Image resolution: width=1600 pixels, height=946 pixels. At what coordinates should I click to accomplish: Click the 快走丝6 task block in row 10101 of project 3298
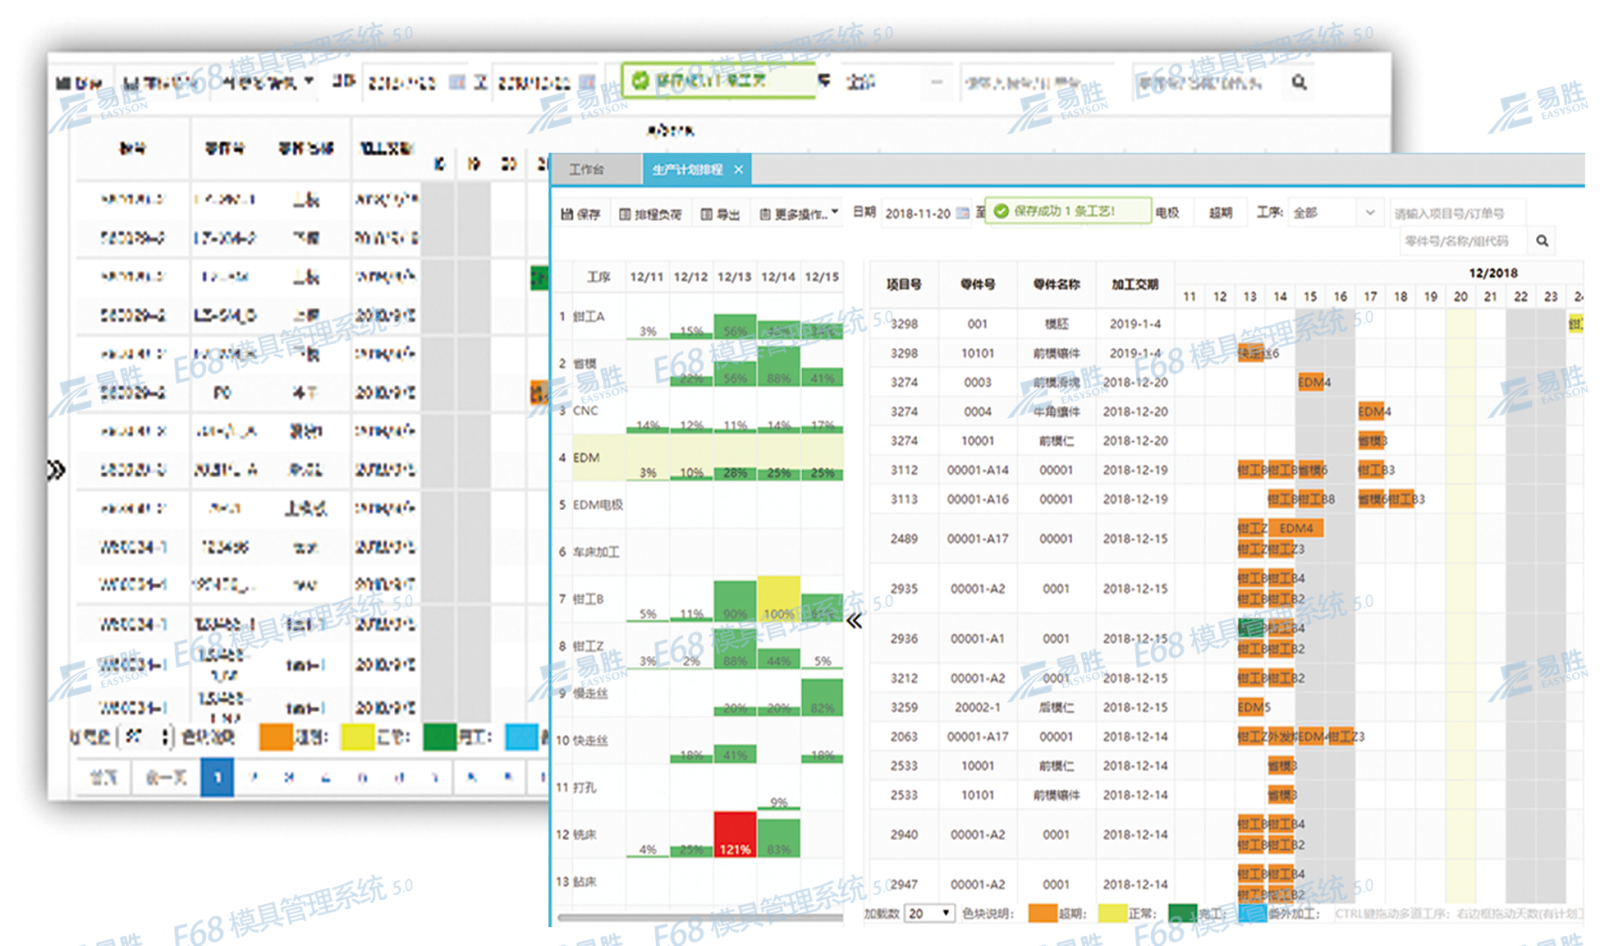pyautogui.click(x=1252, y=353)
